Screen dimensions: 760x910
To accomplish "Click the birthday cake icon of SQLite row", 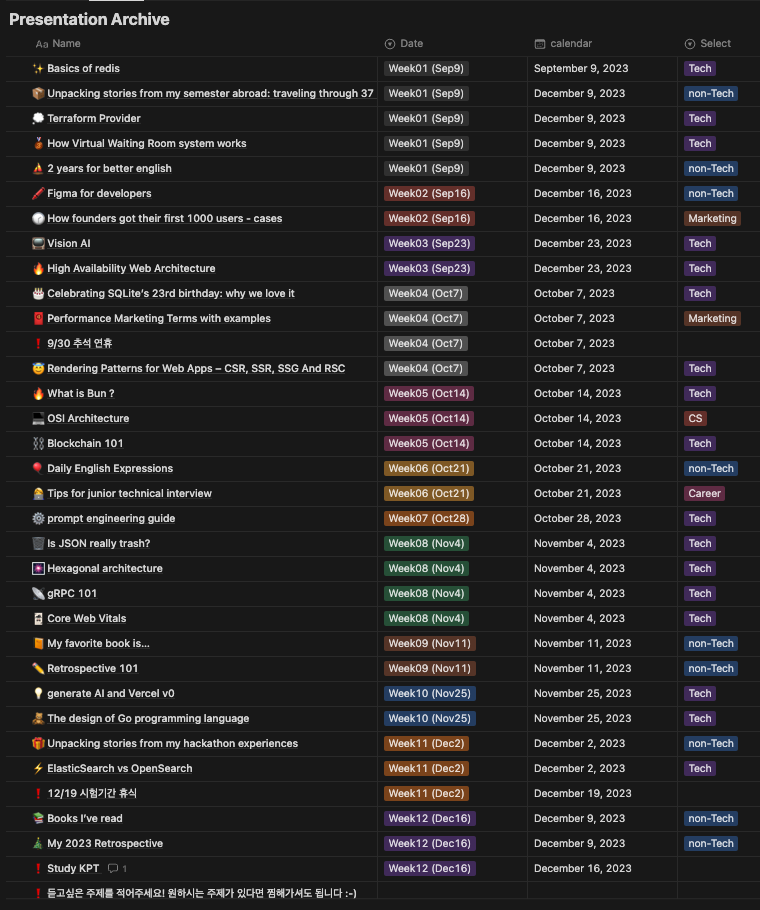I will (38, 293).
